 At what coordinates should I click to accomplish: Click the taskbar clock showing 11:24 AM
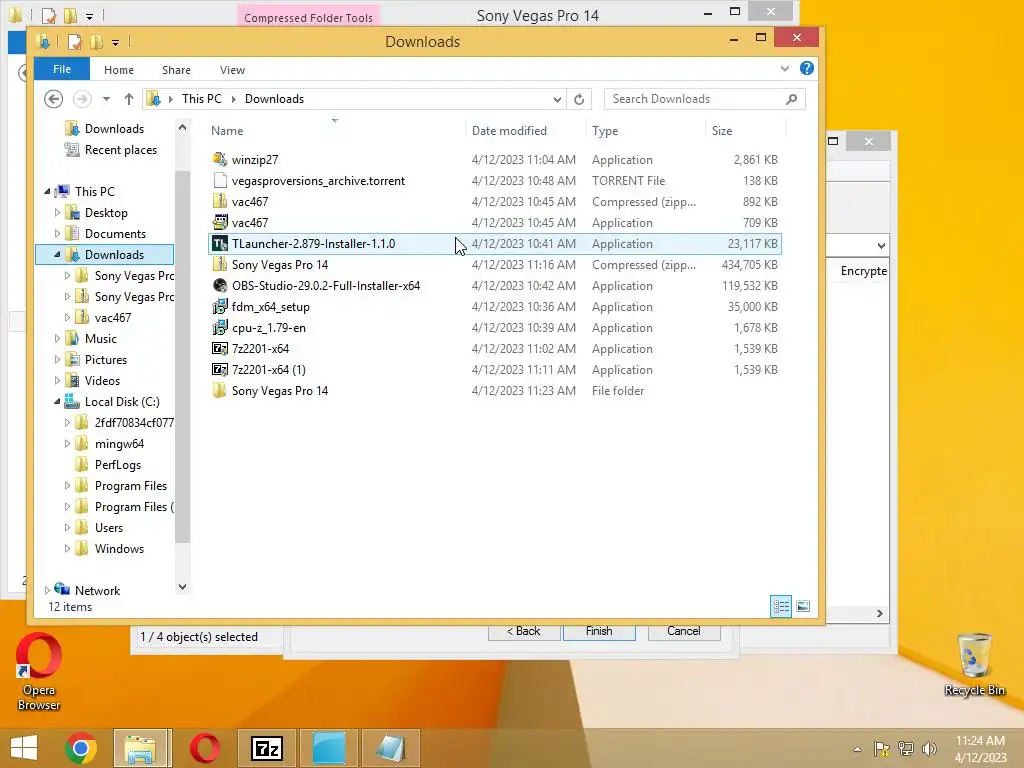point(980,749)
